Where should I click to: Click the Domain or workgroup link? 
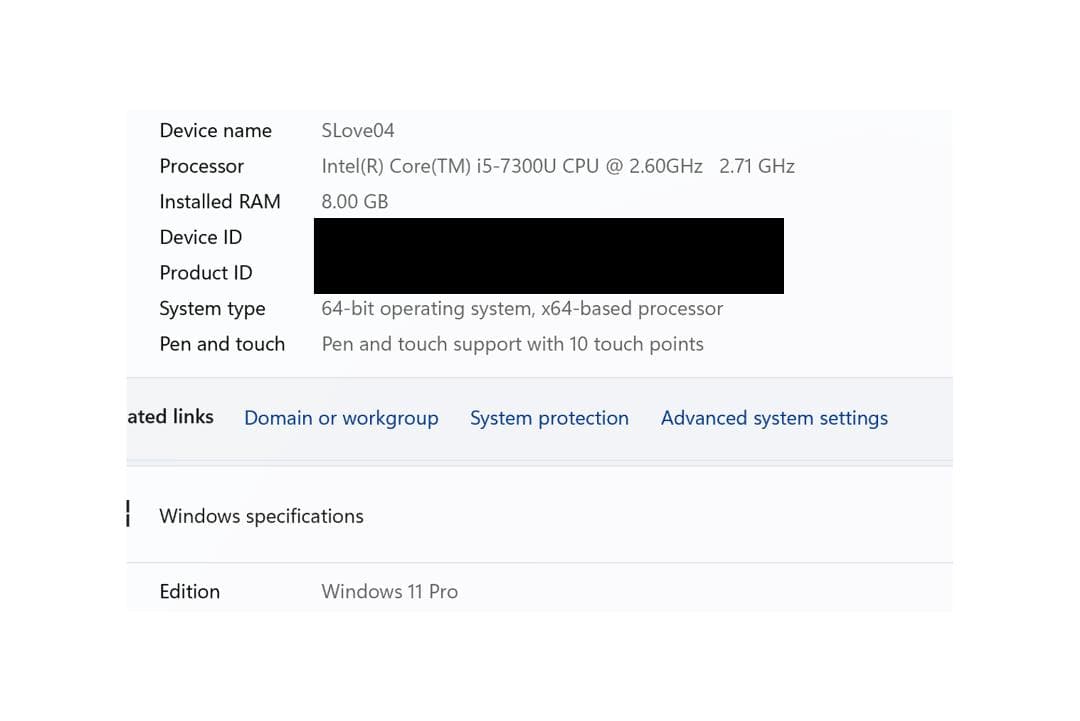pos(341,418)
